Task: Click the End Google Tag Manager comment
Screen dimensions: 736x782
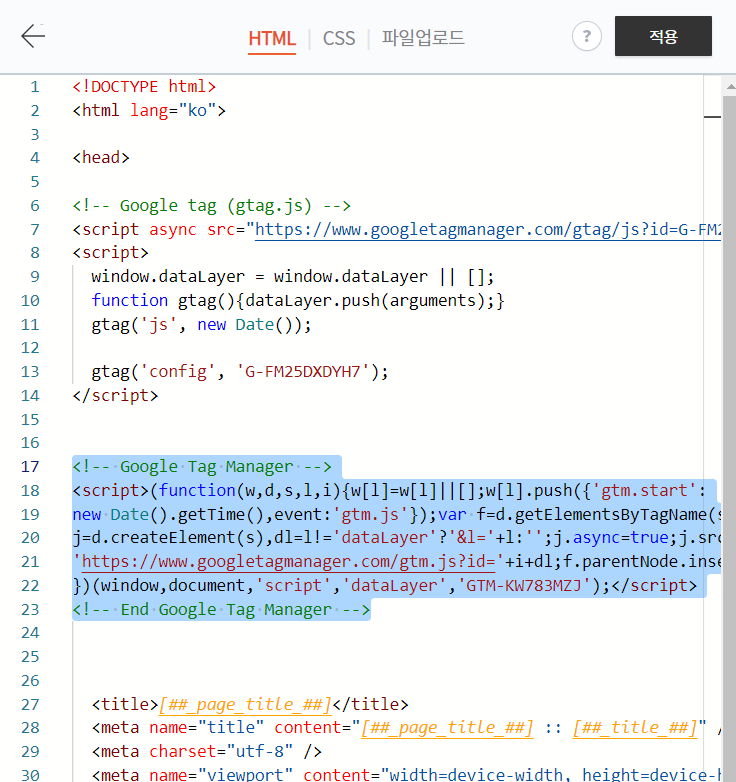Action: [221, 609]
